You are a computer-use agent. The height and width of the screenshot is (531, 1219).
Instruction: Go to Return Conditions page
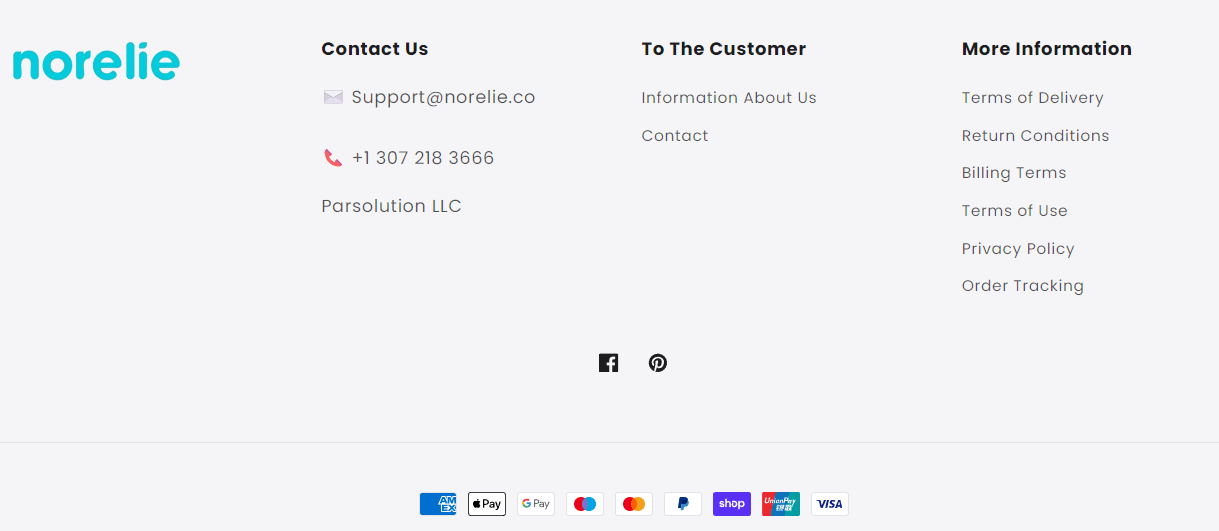coord(1036,136)
